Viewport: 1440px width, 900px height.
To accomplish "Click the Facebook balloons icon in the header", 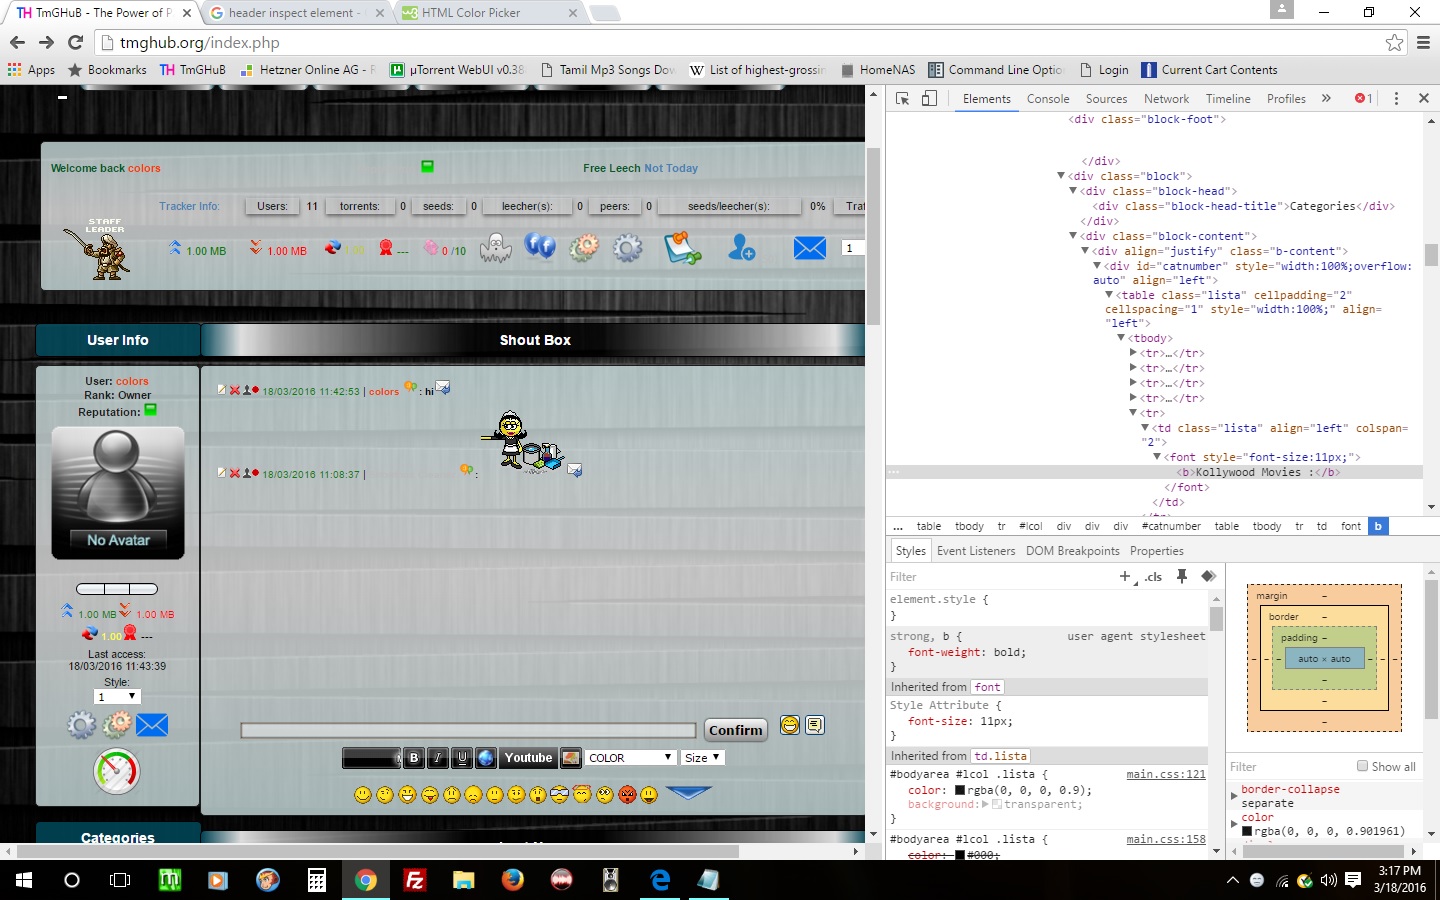I will click(540, 246).
